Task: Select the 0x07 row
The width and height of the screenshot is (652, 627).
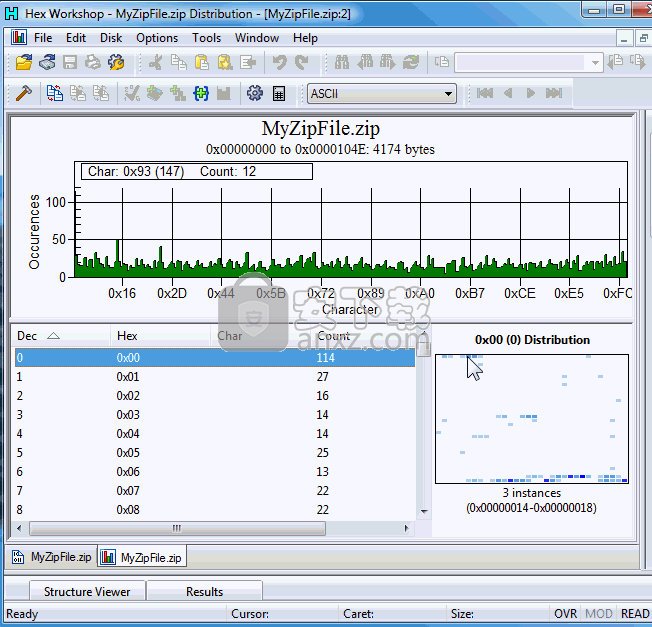Action: (215, 491)
